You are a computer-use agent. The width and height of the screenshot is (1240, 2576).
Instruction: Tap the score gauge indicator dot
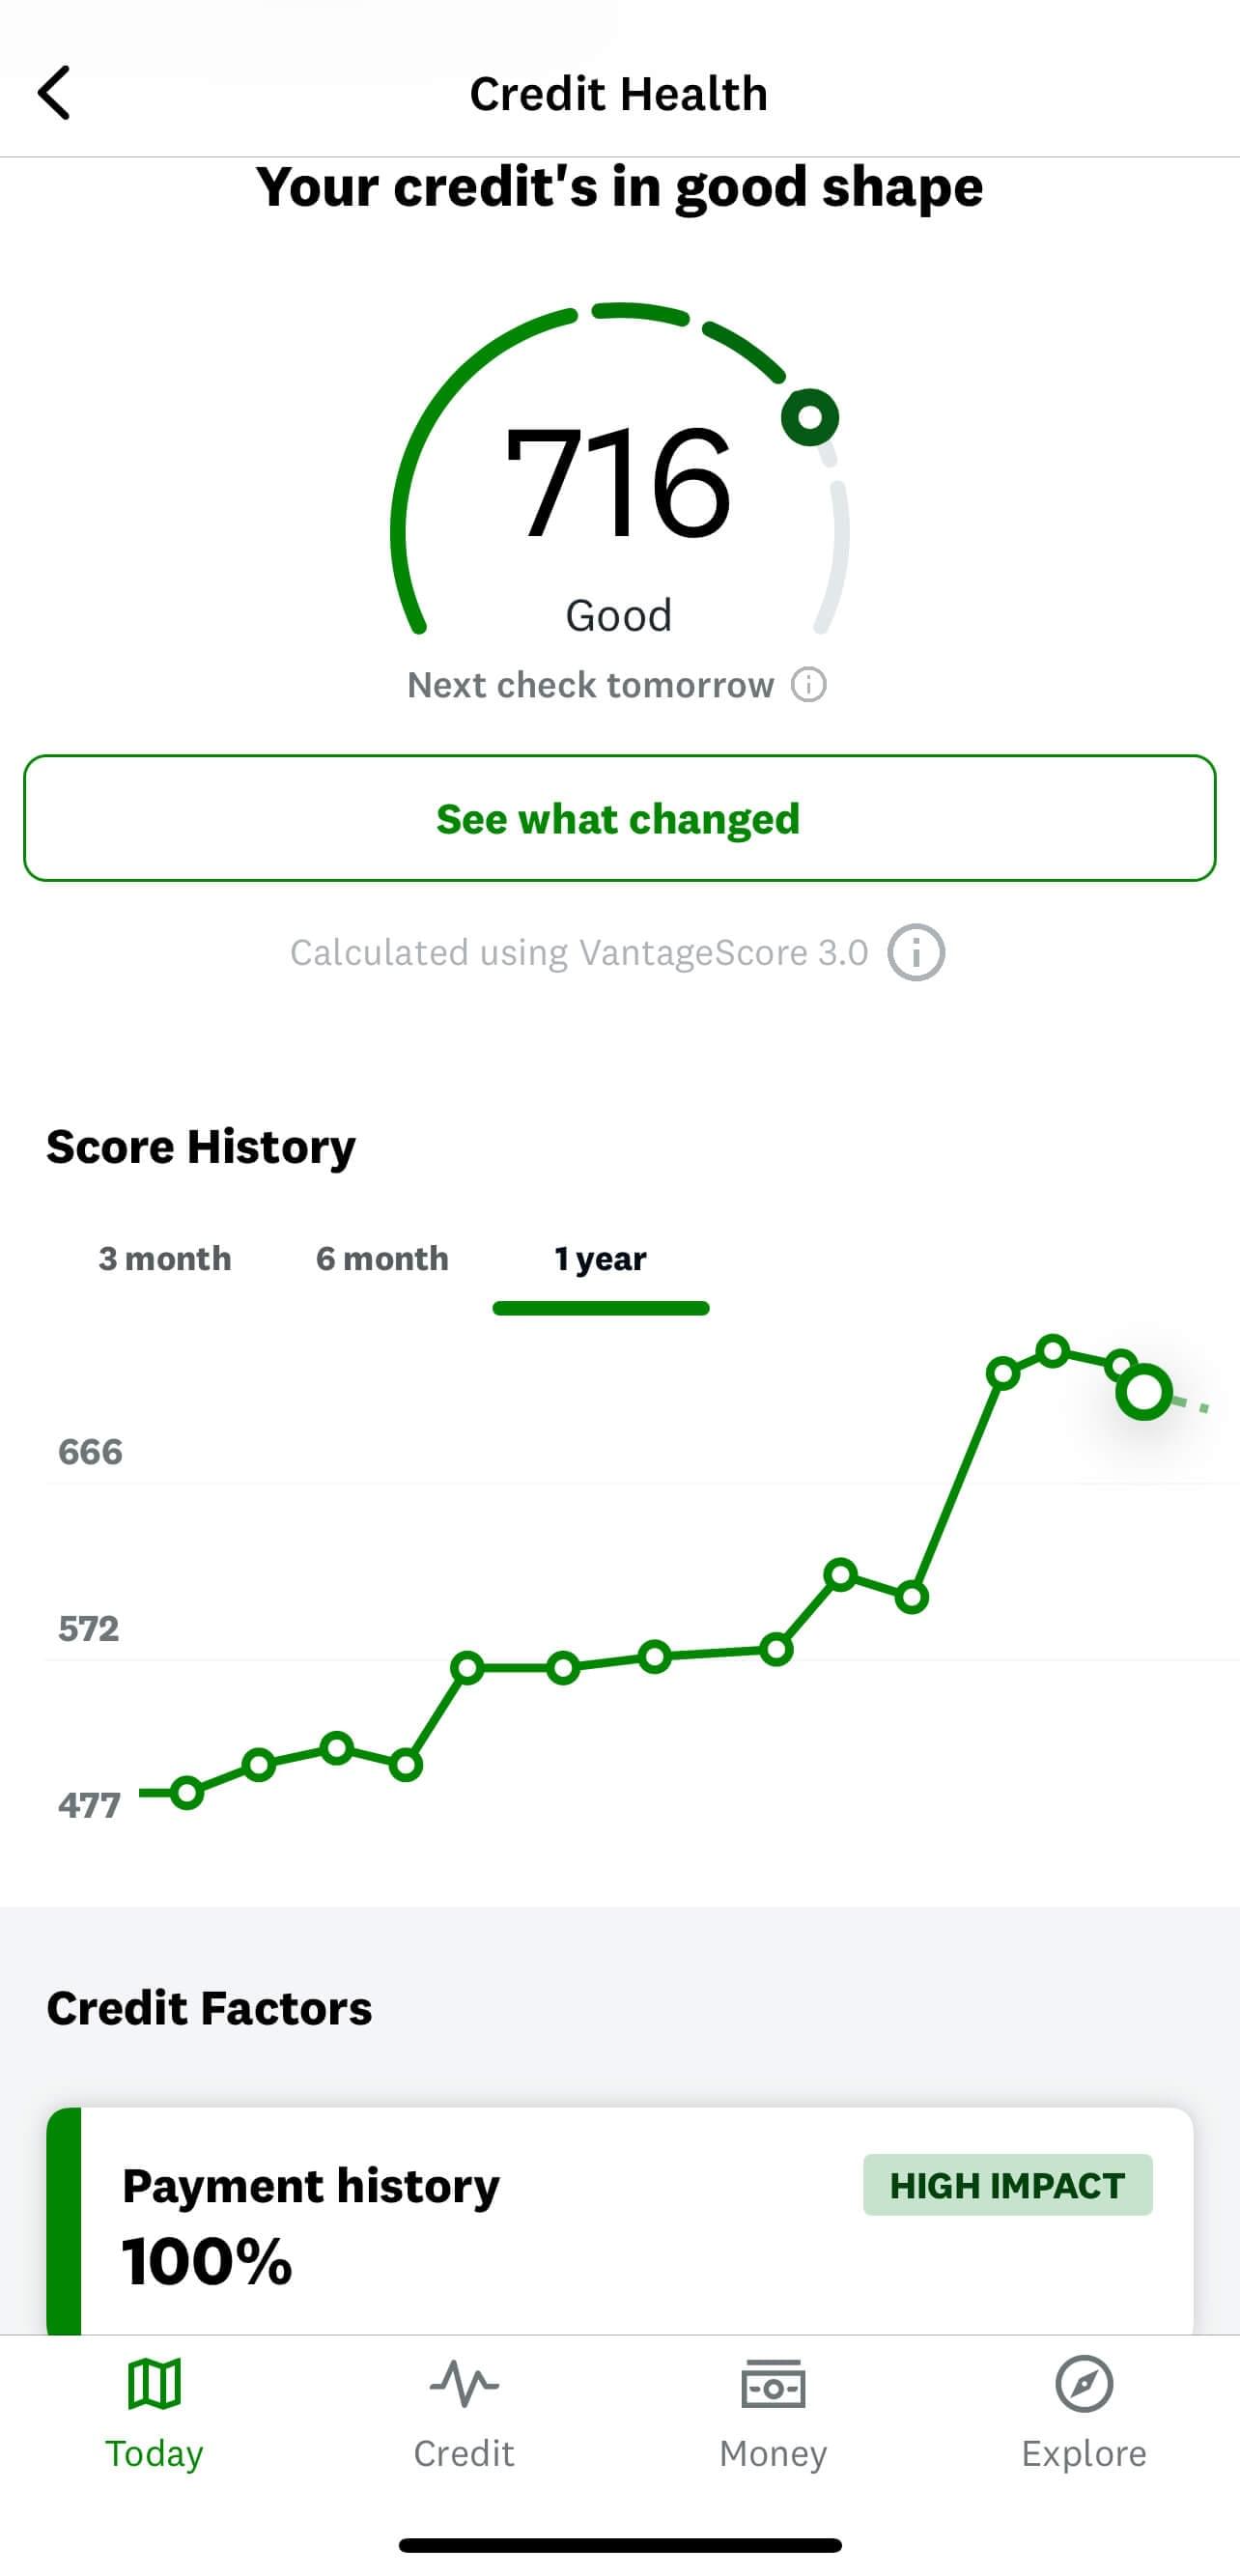[810, 417]
